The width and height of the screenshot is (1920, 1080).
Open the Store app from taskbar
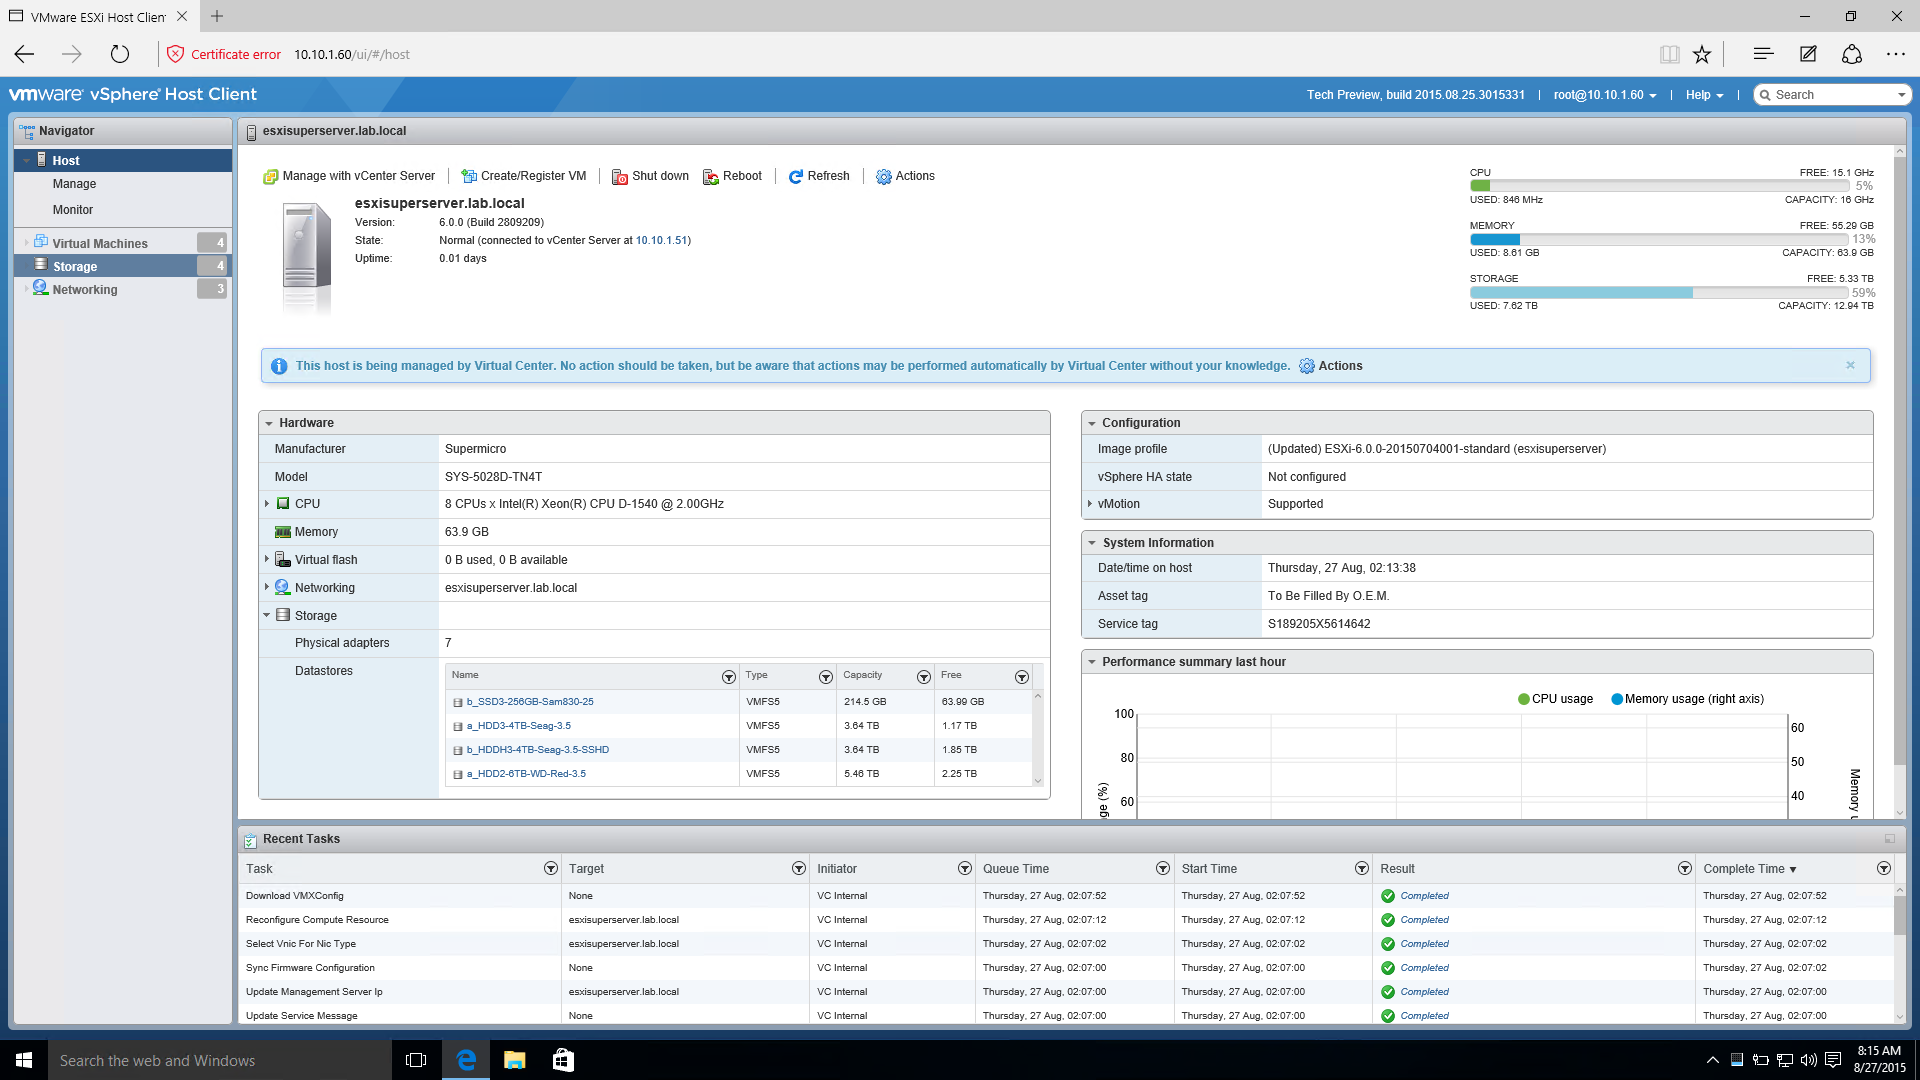click(563, 1060)
